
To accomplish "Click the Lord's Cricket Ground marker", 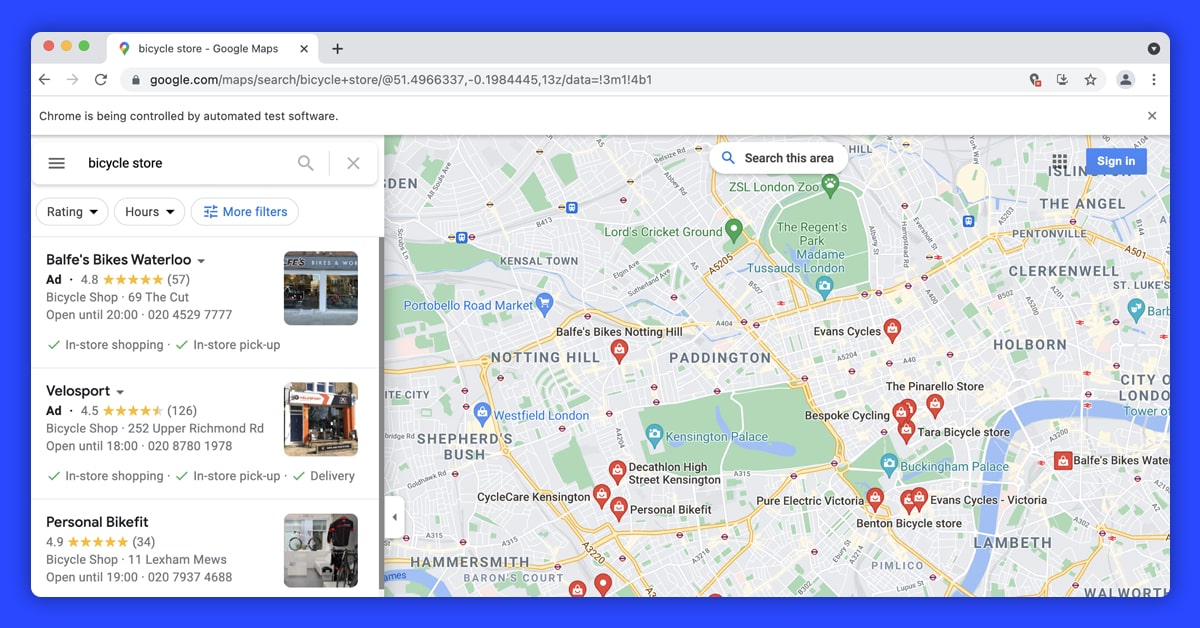I will (733, 231).
